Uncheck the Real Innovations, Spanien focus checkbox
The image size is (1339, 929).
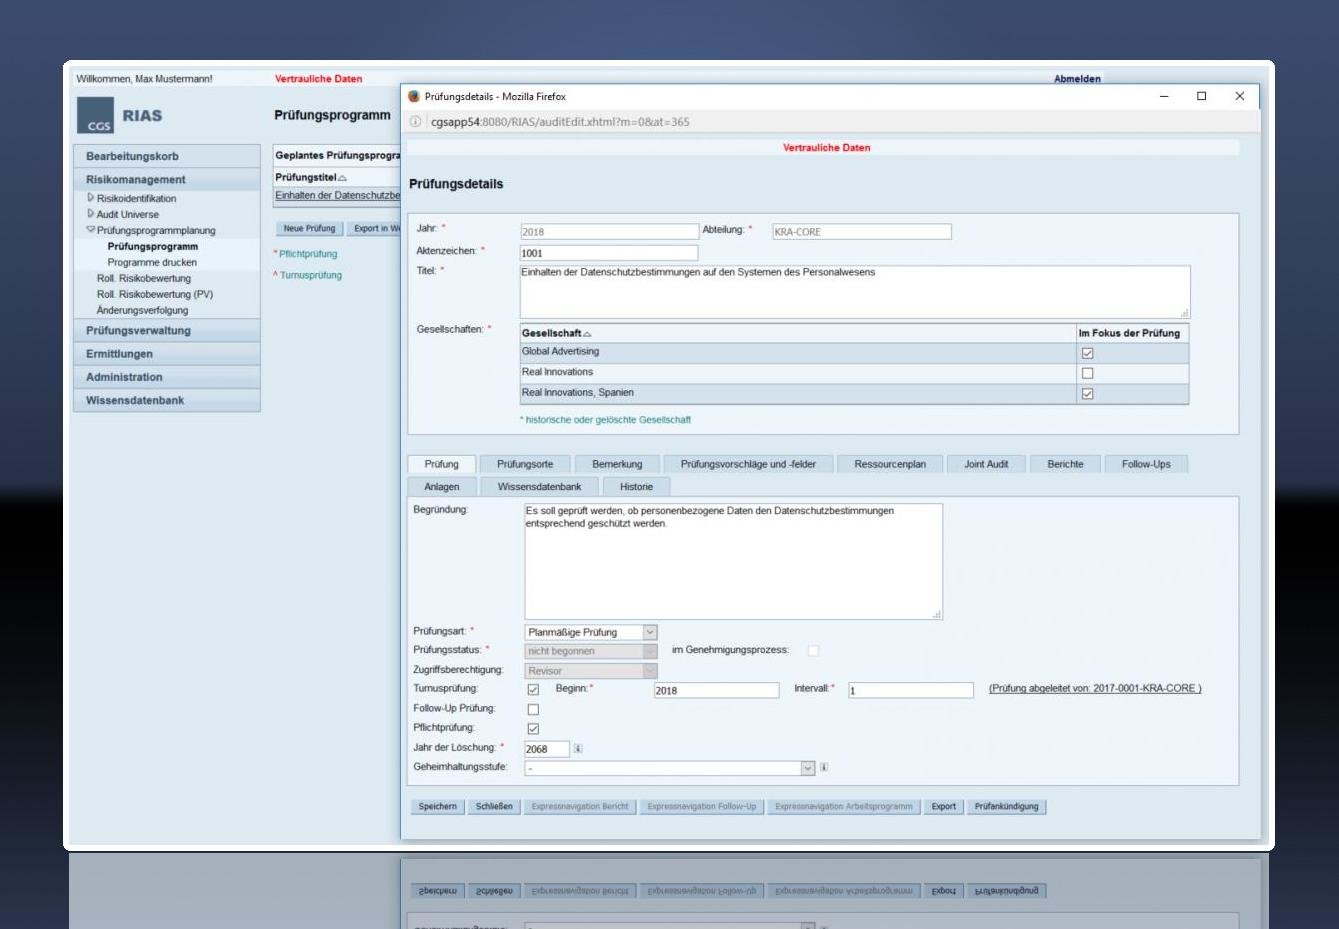tap(1087, 394)
